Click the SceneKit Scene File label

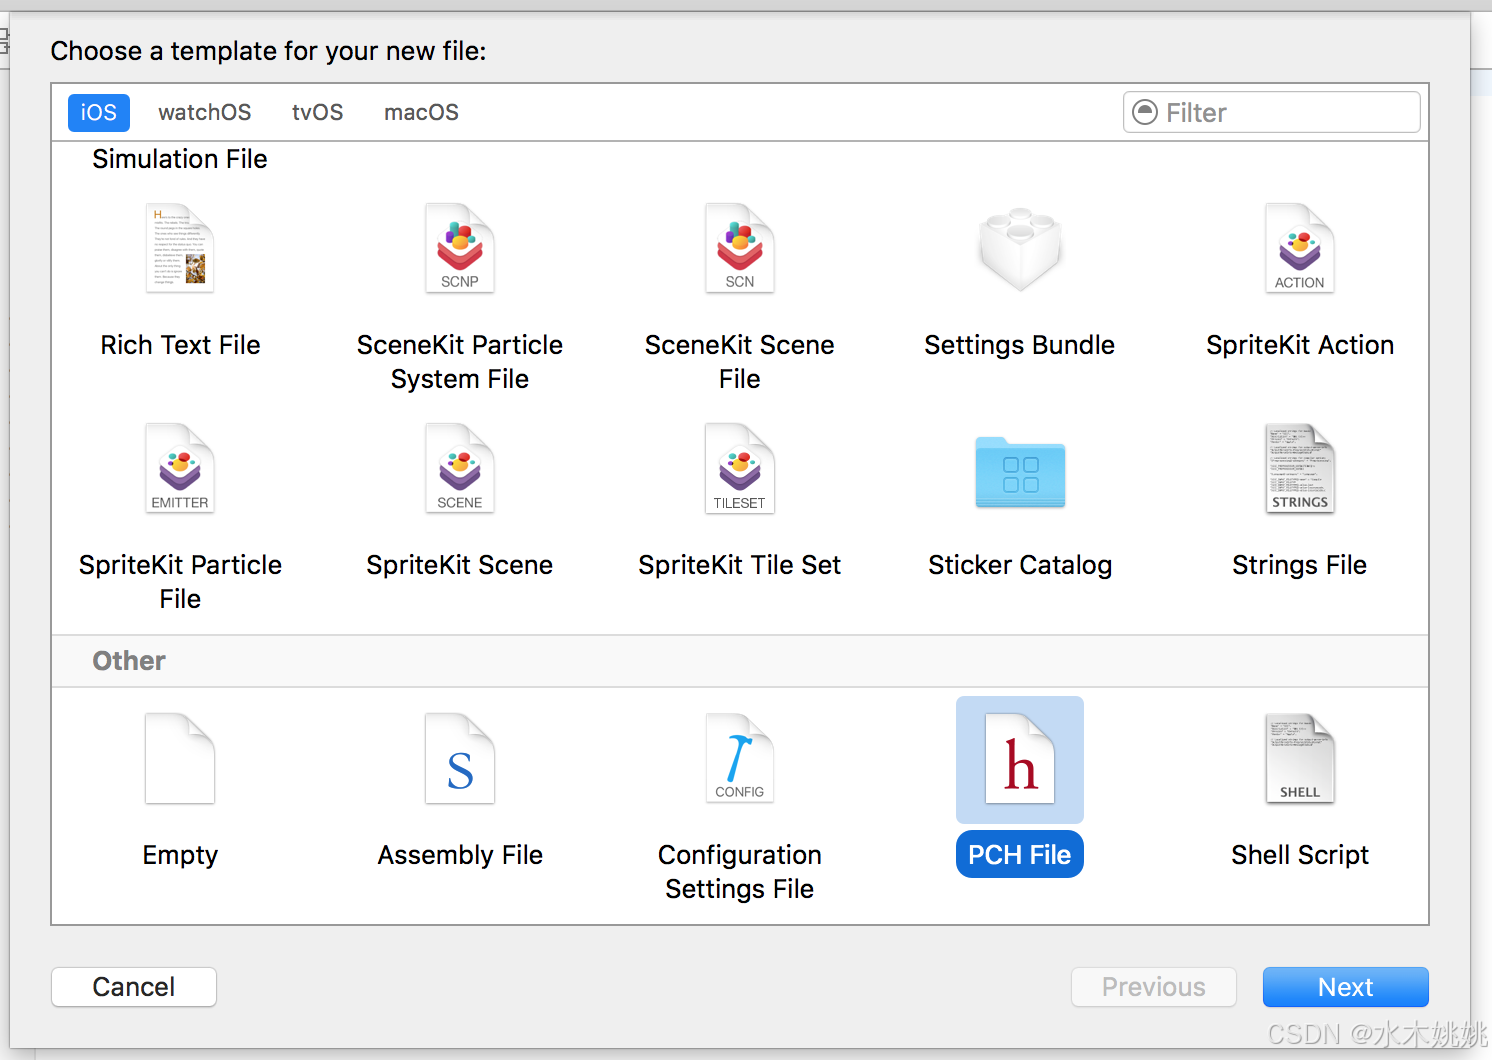pyautogui.click(x=740, y=362)
